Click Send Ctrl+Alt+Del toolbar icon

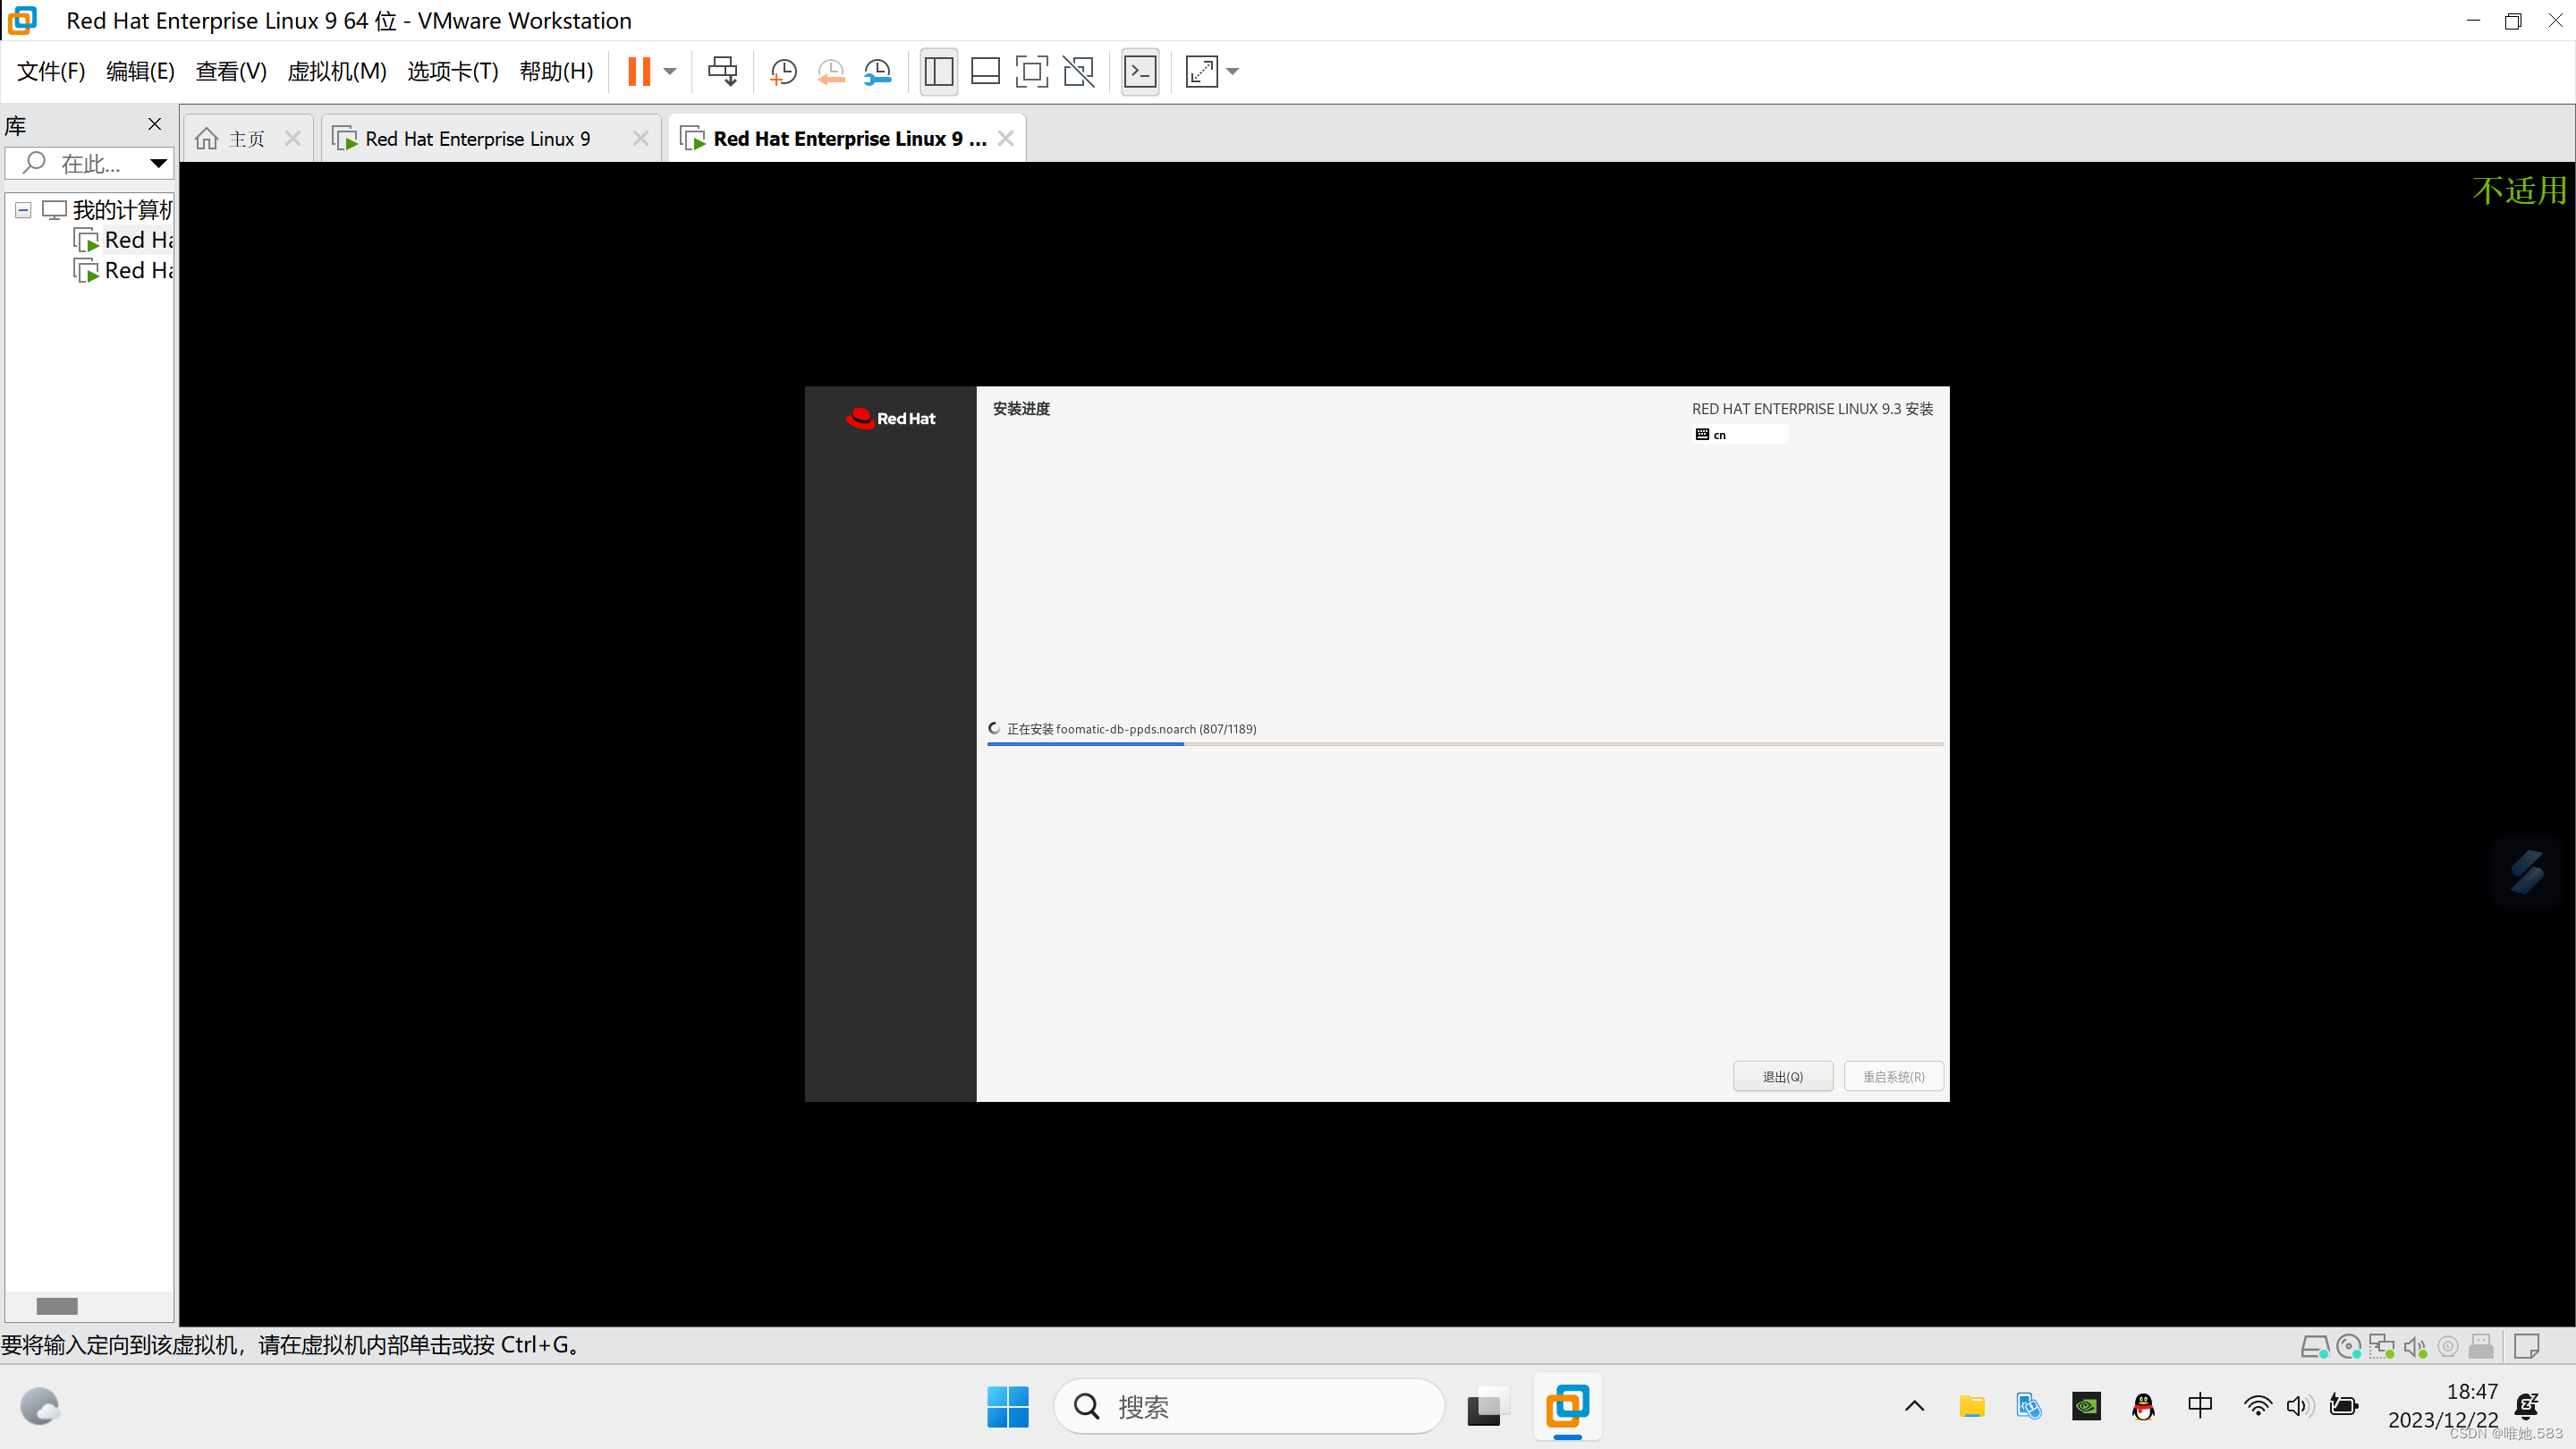(722, 71)
